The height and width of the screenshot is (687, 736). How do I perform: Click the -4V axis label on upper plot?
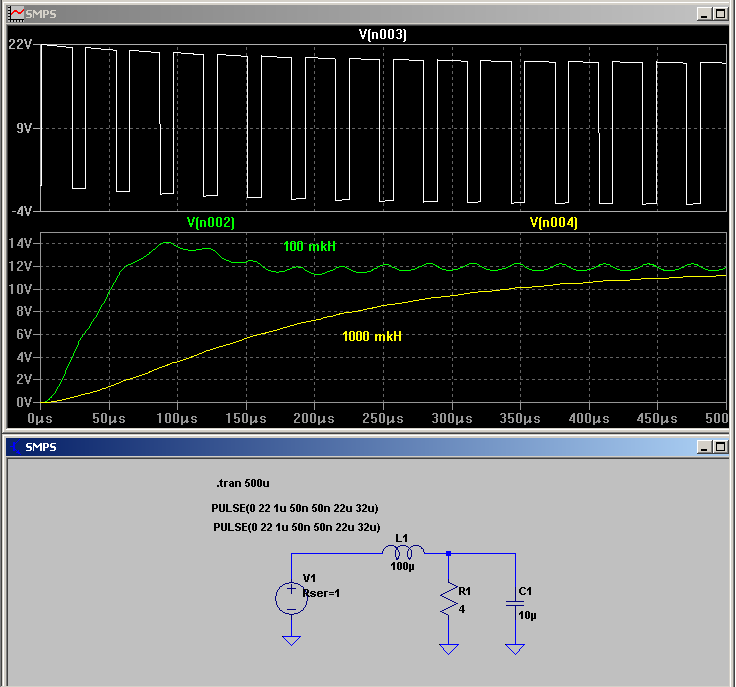[22, 211]
